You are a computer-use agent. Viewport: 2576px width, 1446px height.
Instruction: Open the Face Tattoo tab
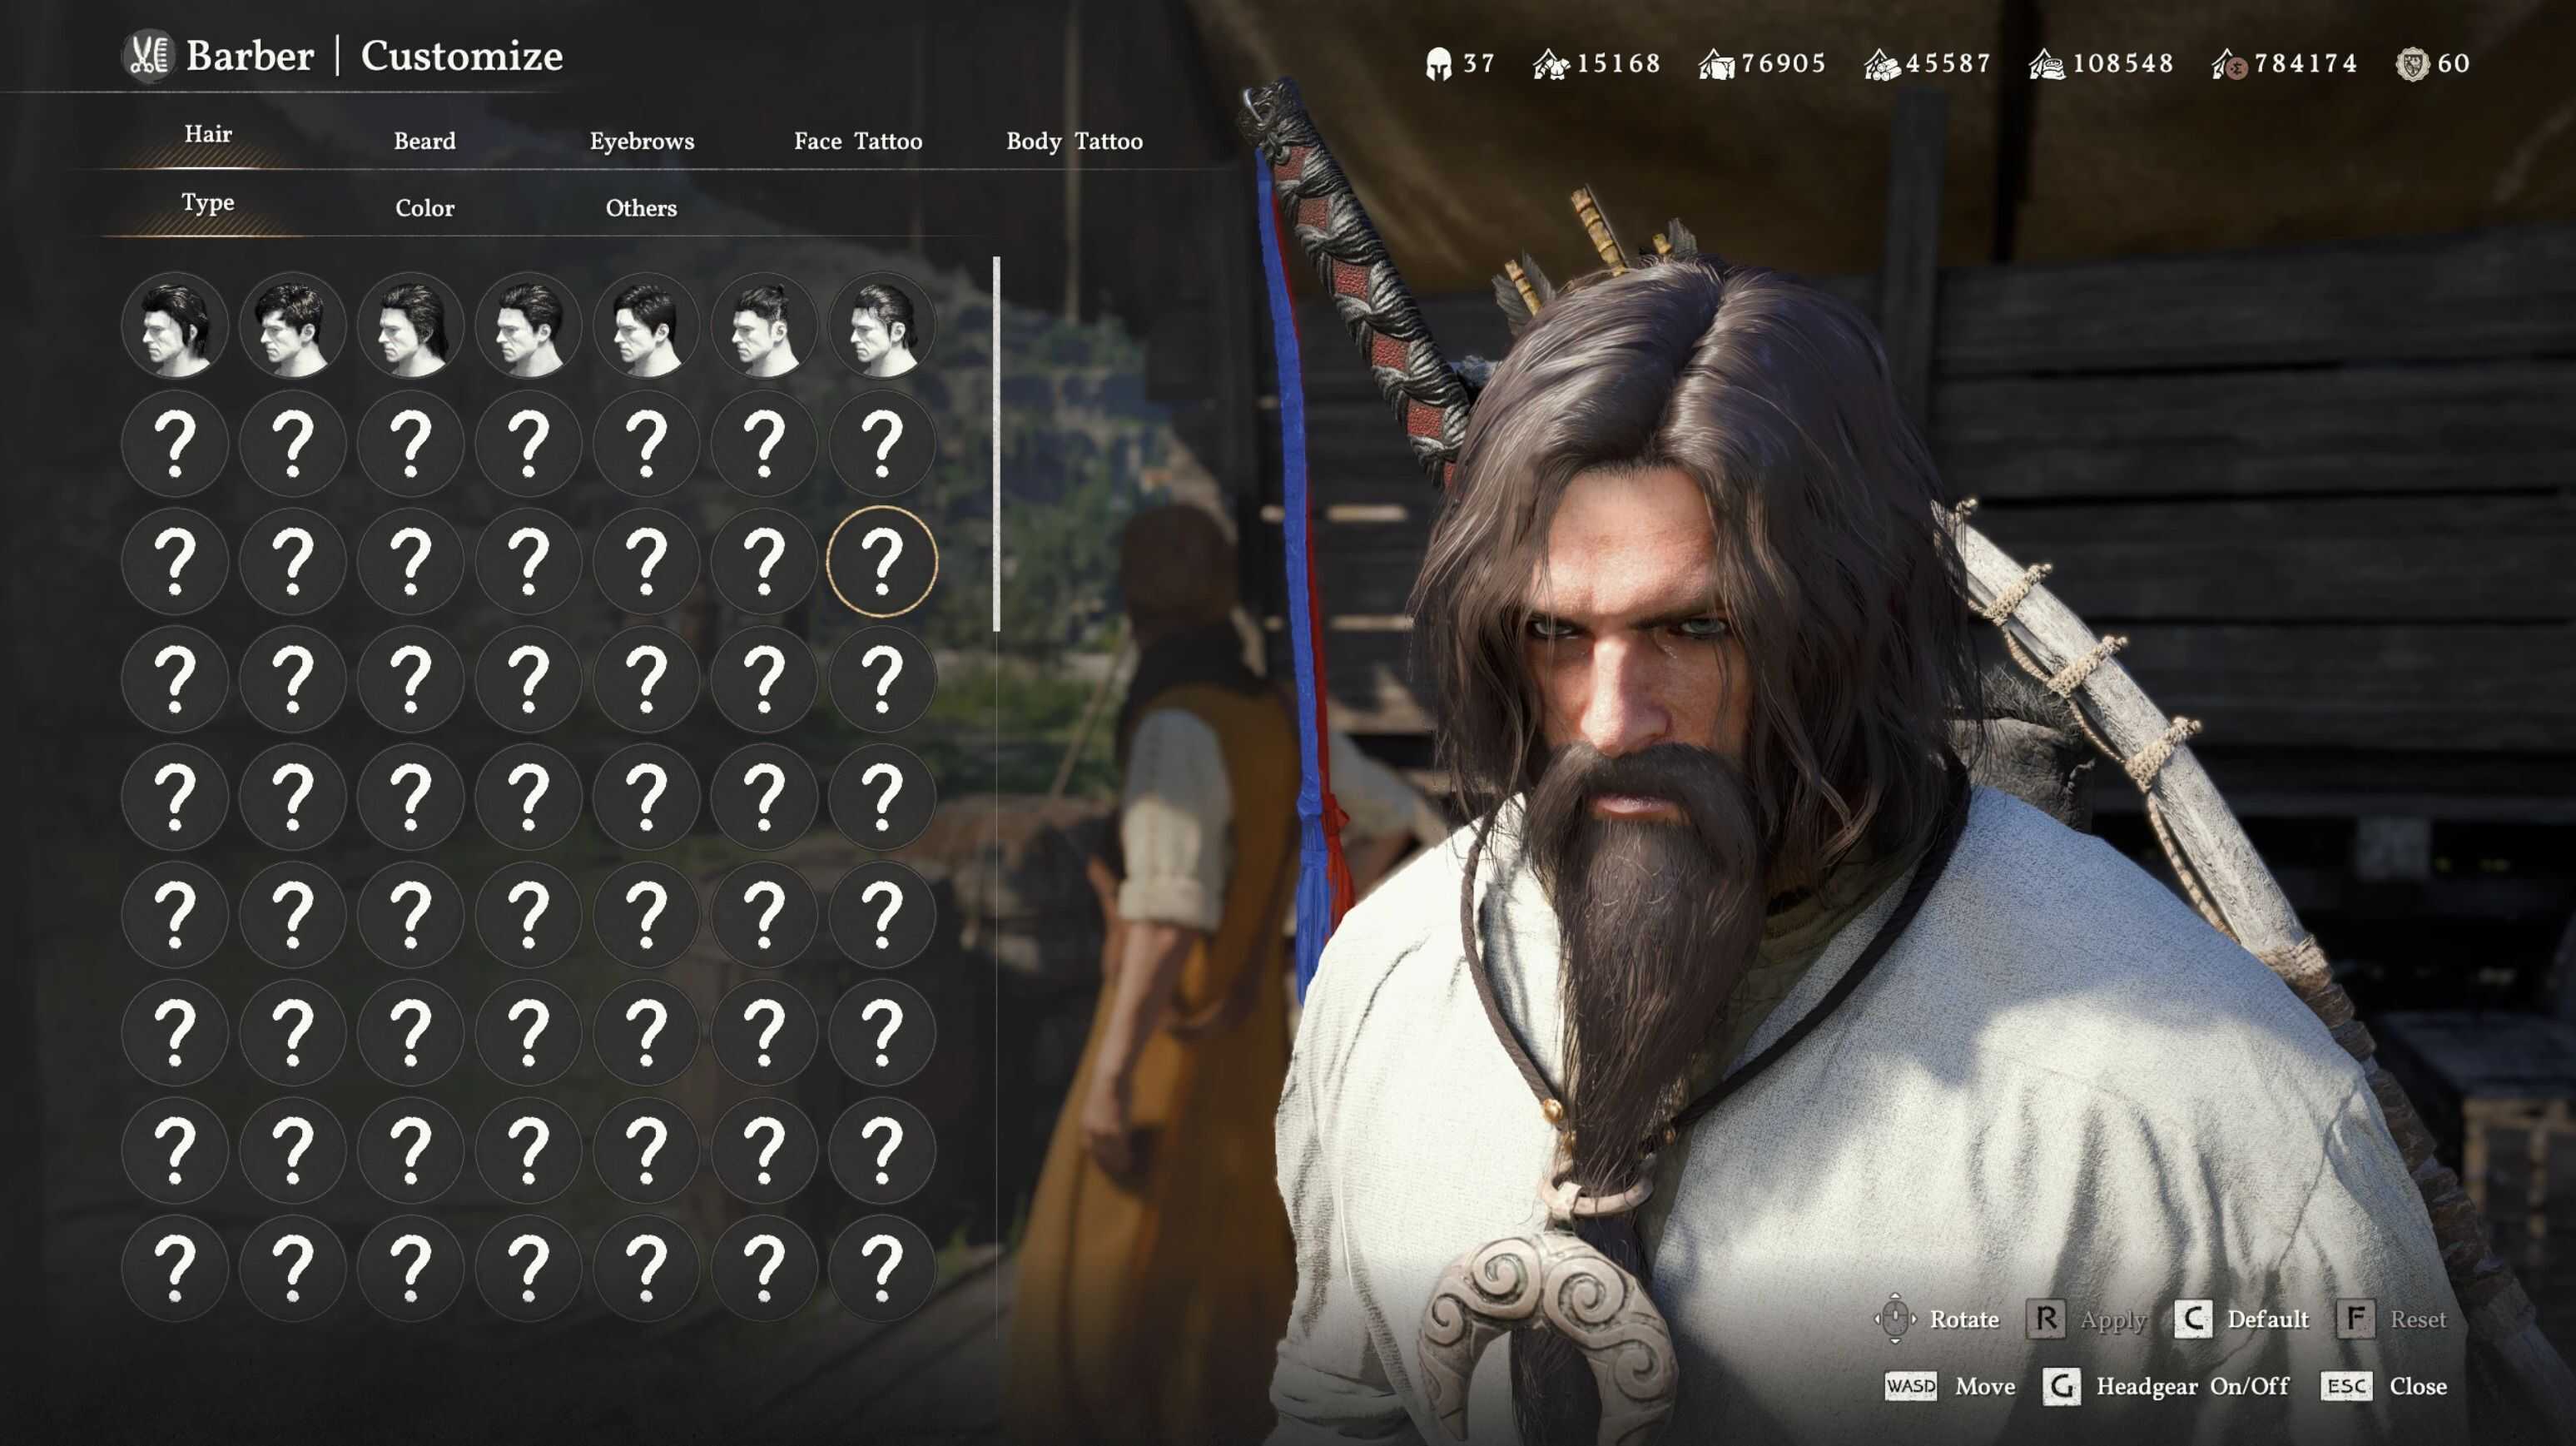pos(858,141)
